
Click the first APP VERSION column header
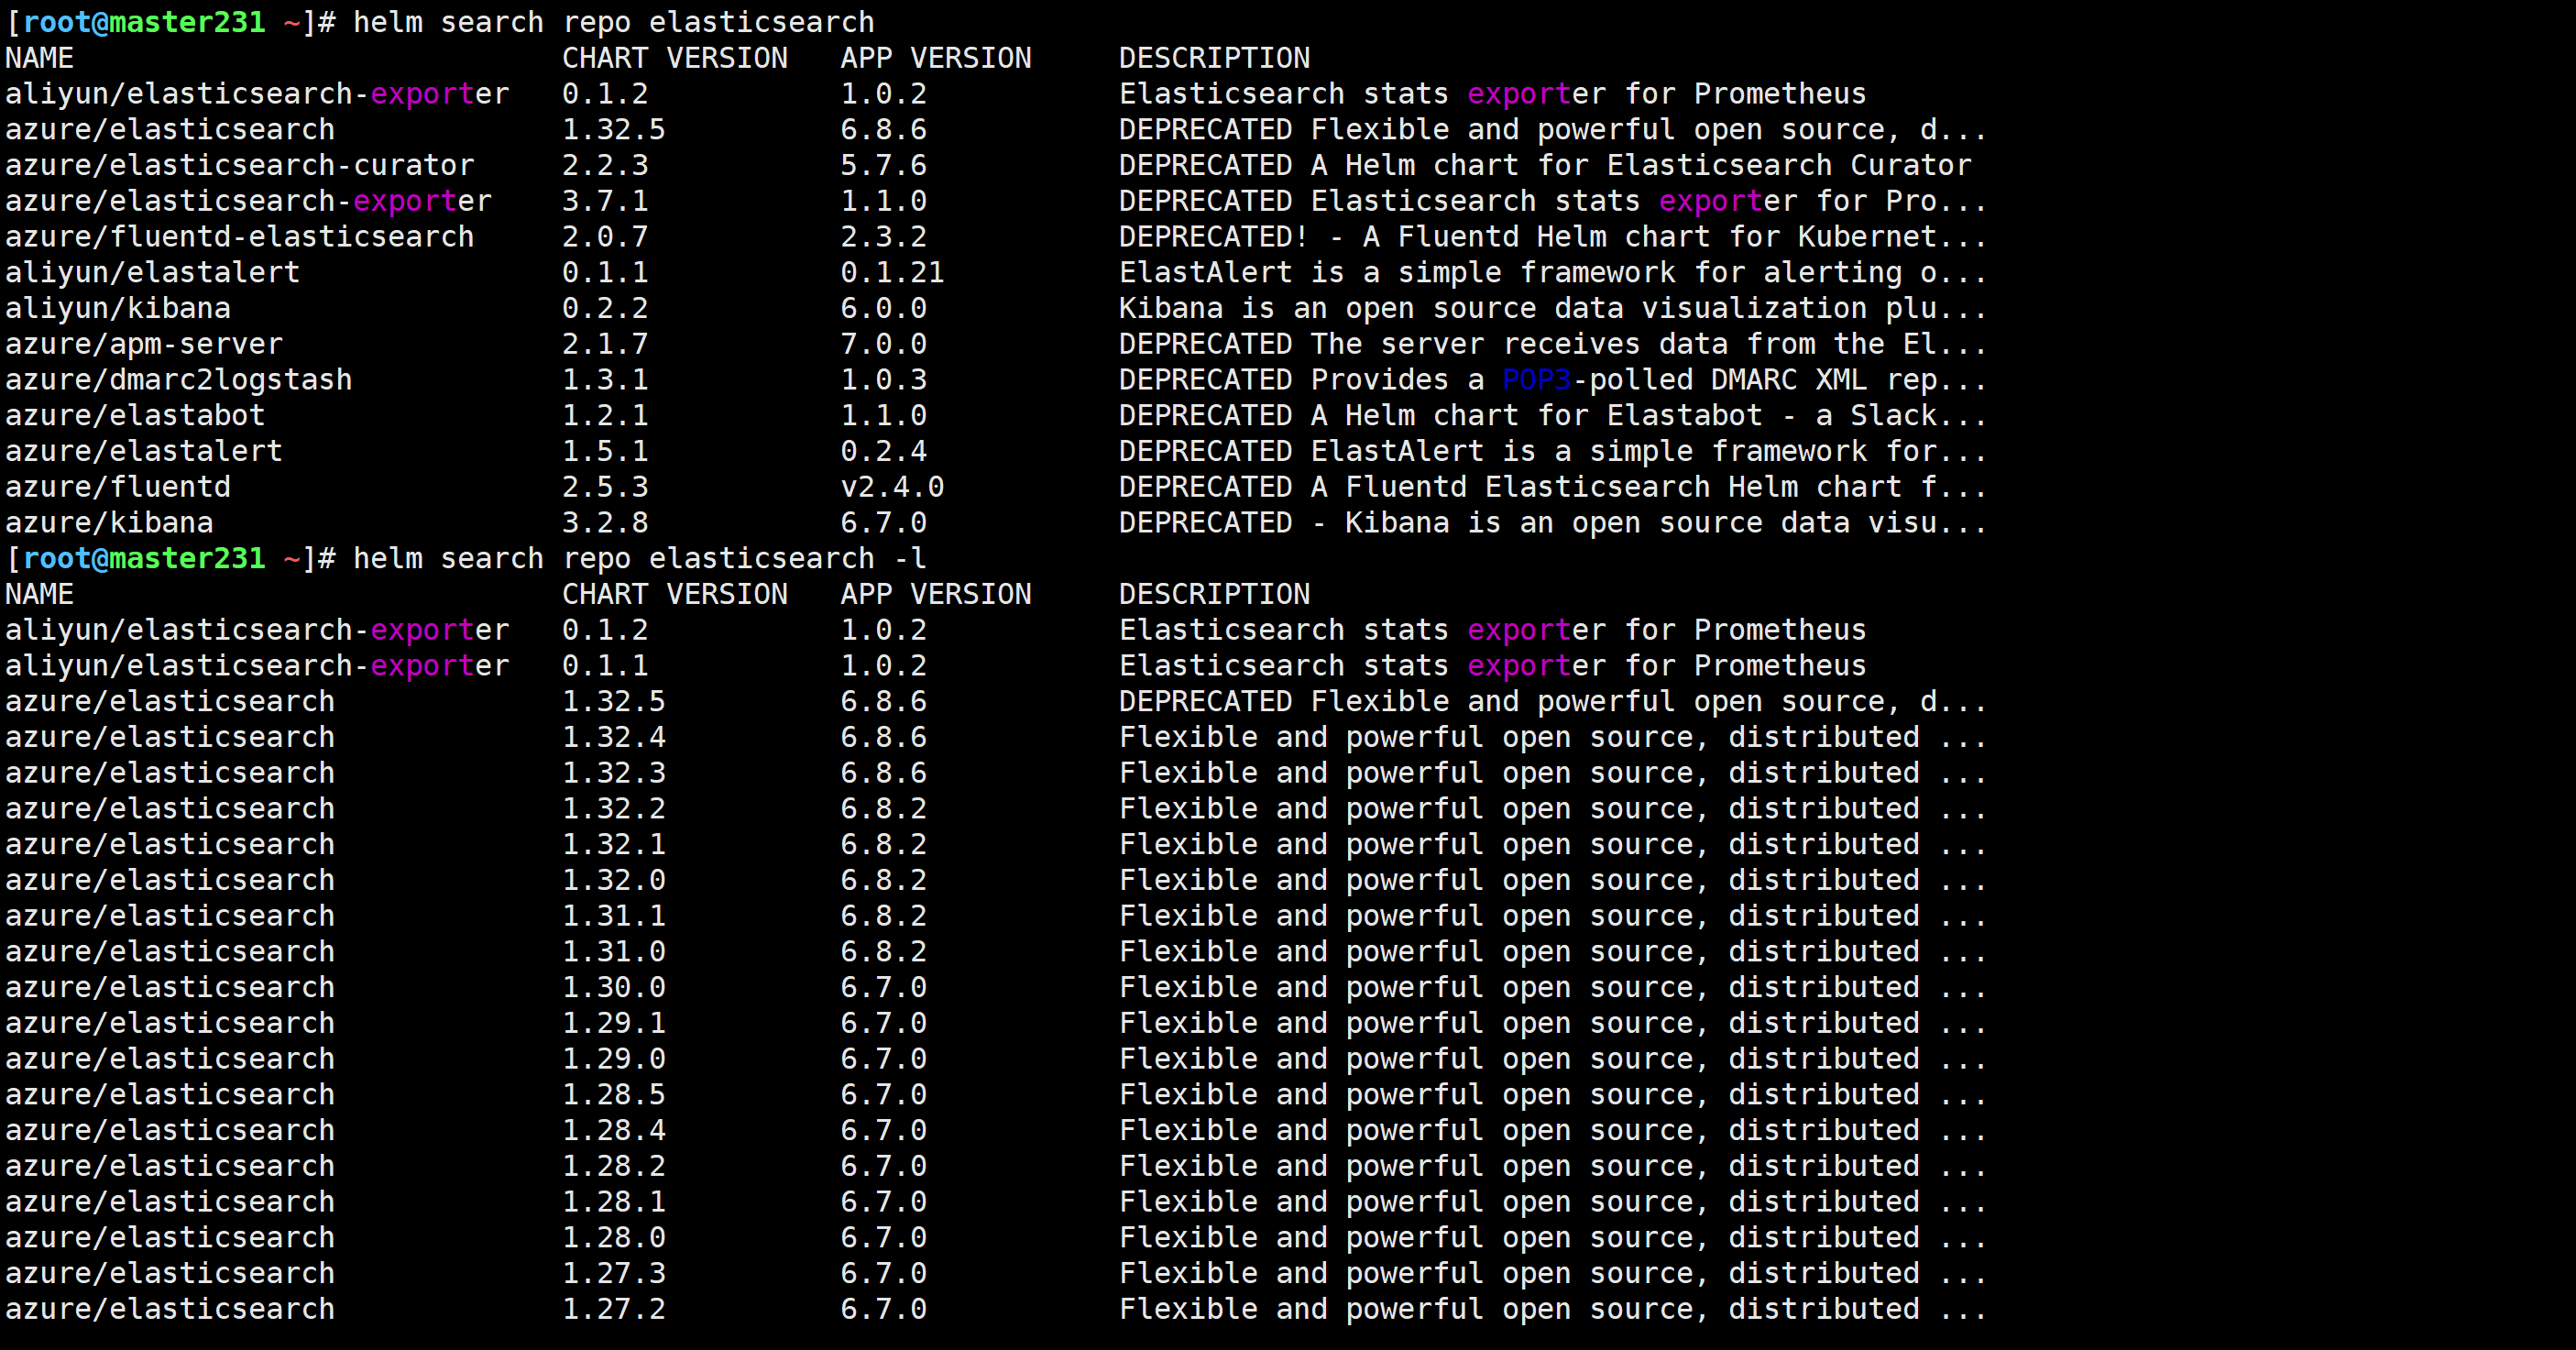click(936, 58)
